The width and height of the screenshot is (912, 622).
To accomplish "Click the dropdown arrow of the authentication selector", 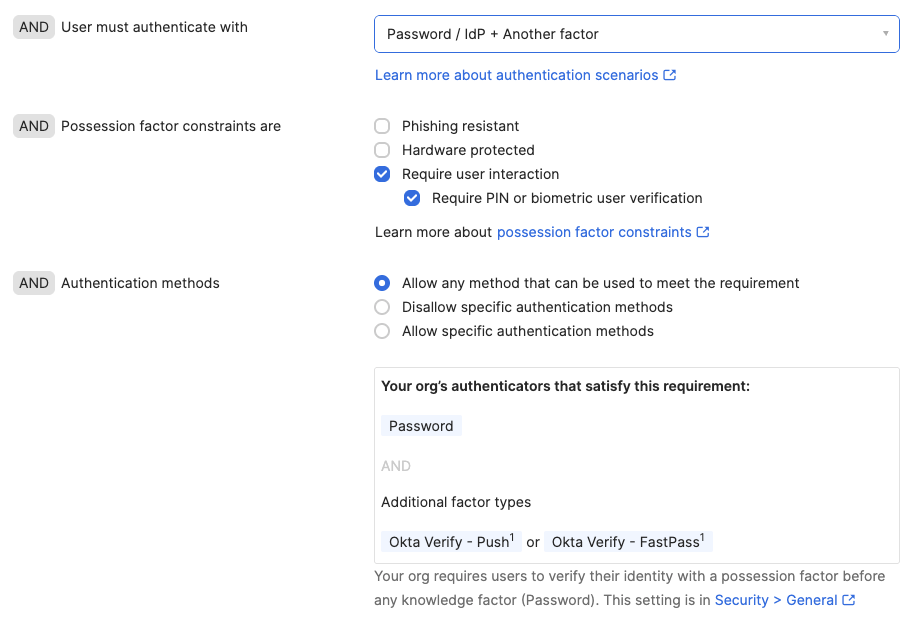I will click(885, 34).
